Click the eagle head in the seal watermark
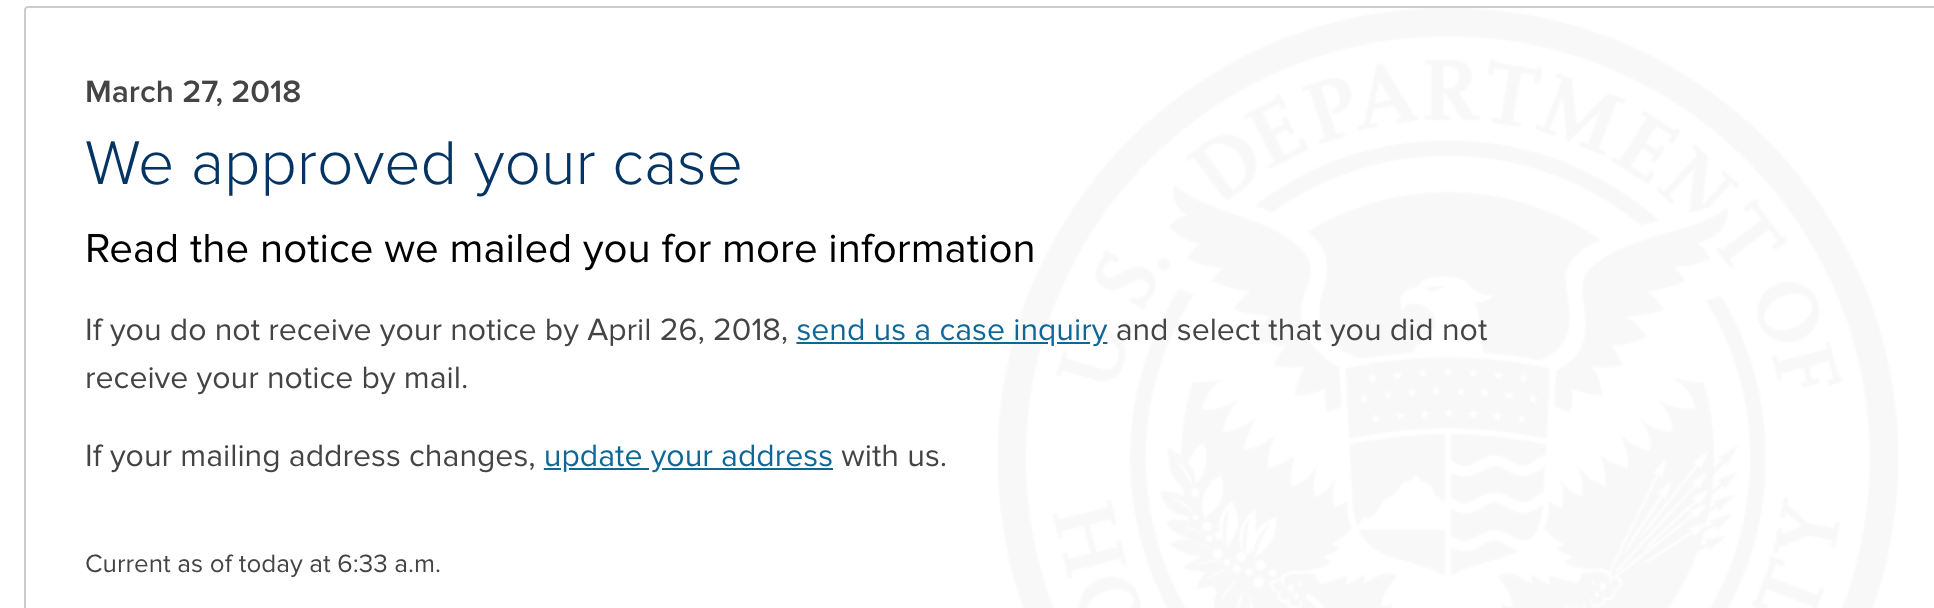The height and width of the screenshot is (608, 1934). pos(1440,300)
